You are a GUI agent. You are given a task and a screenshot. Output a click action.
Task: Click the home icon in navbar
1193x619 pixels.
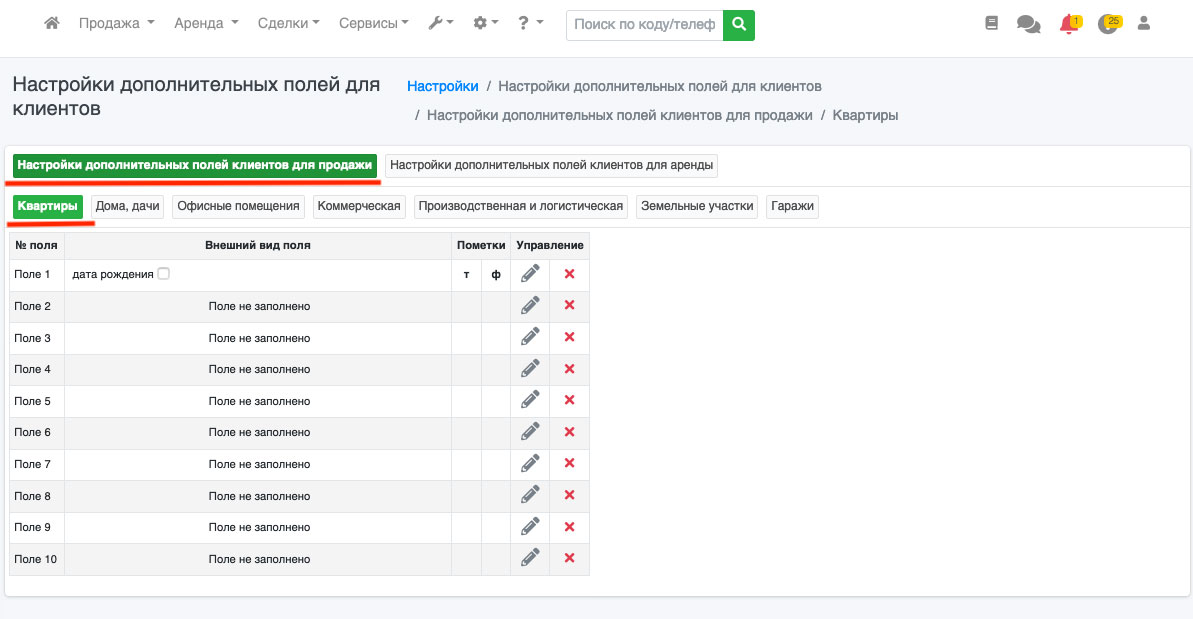click(x=52, y=23)
